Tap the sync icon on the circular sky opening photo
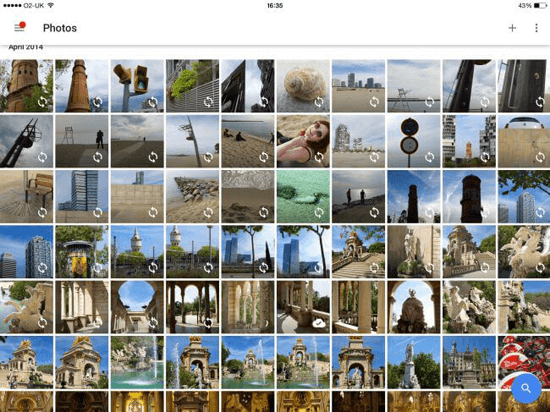Image resolution: width=550 pixels, height=412 pixels. [x=153, y=323]
